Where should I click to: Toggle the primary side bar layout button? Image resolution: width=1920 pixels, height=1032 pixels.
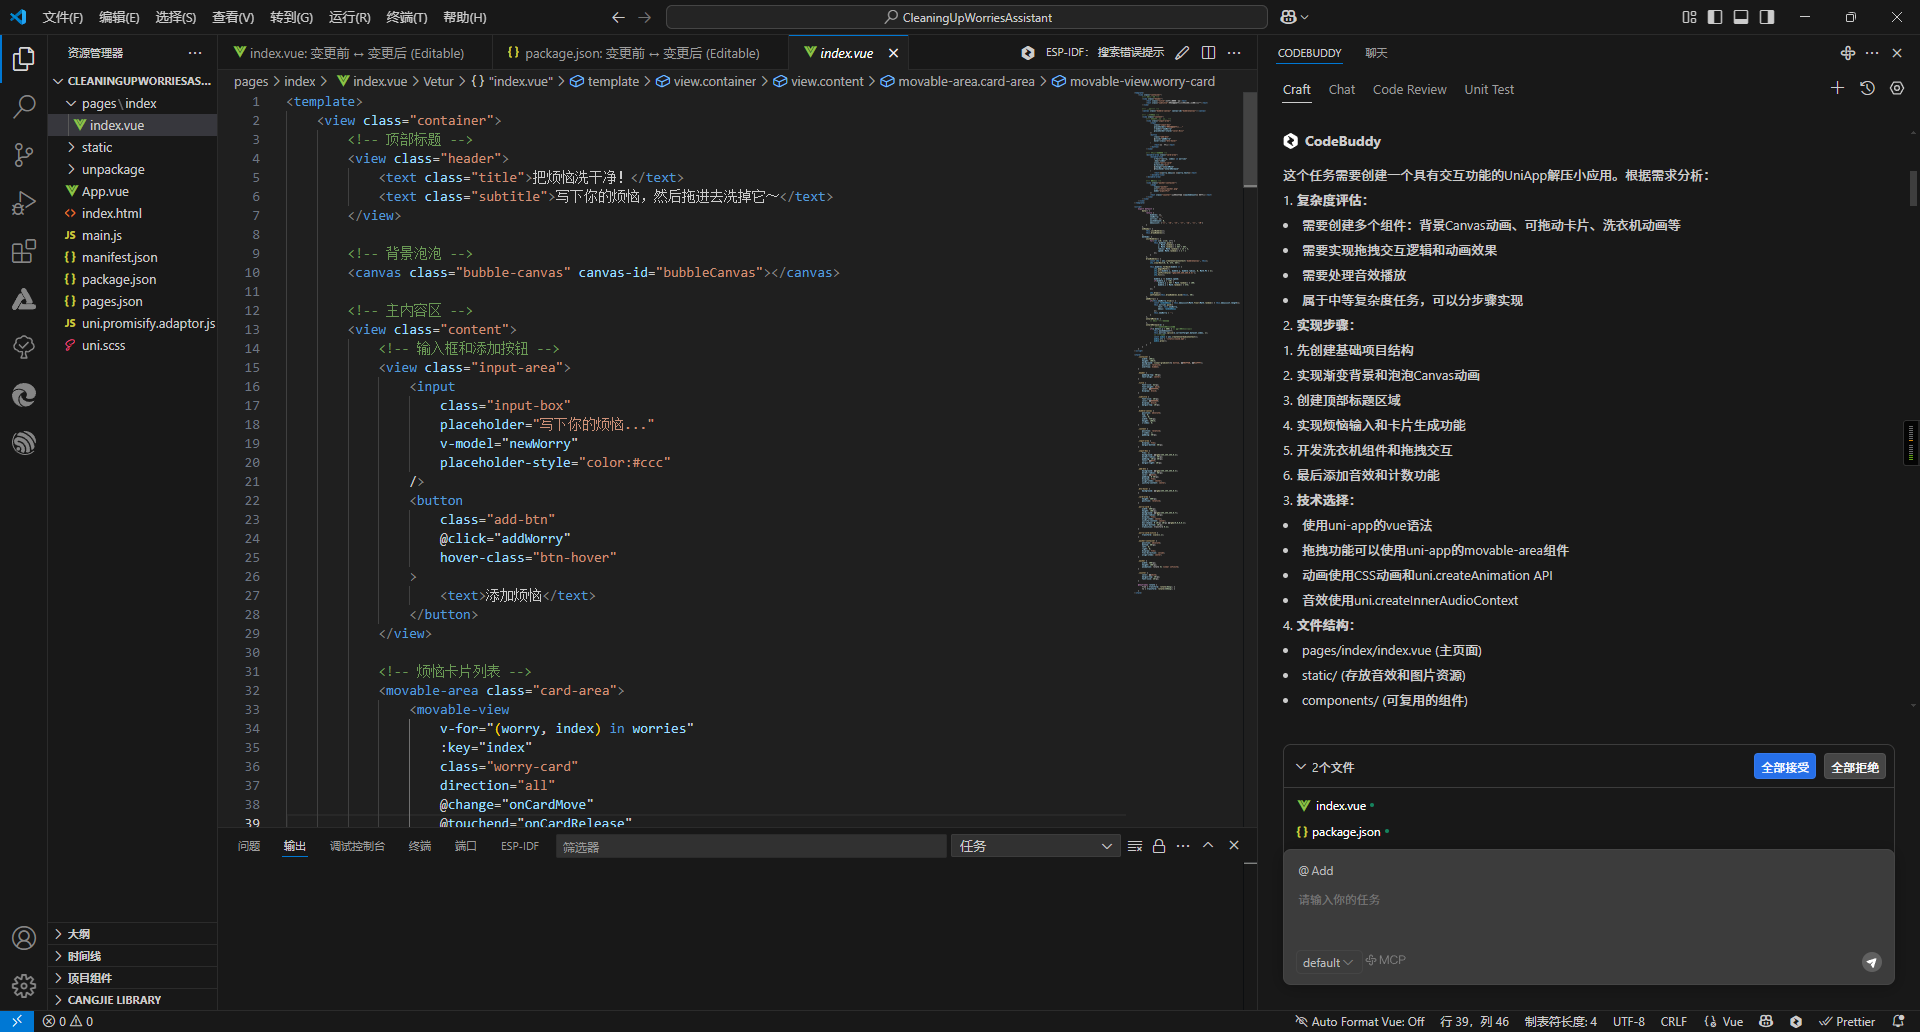1715,17
